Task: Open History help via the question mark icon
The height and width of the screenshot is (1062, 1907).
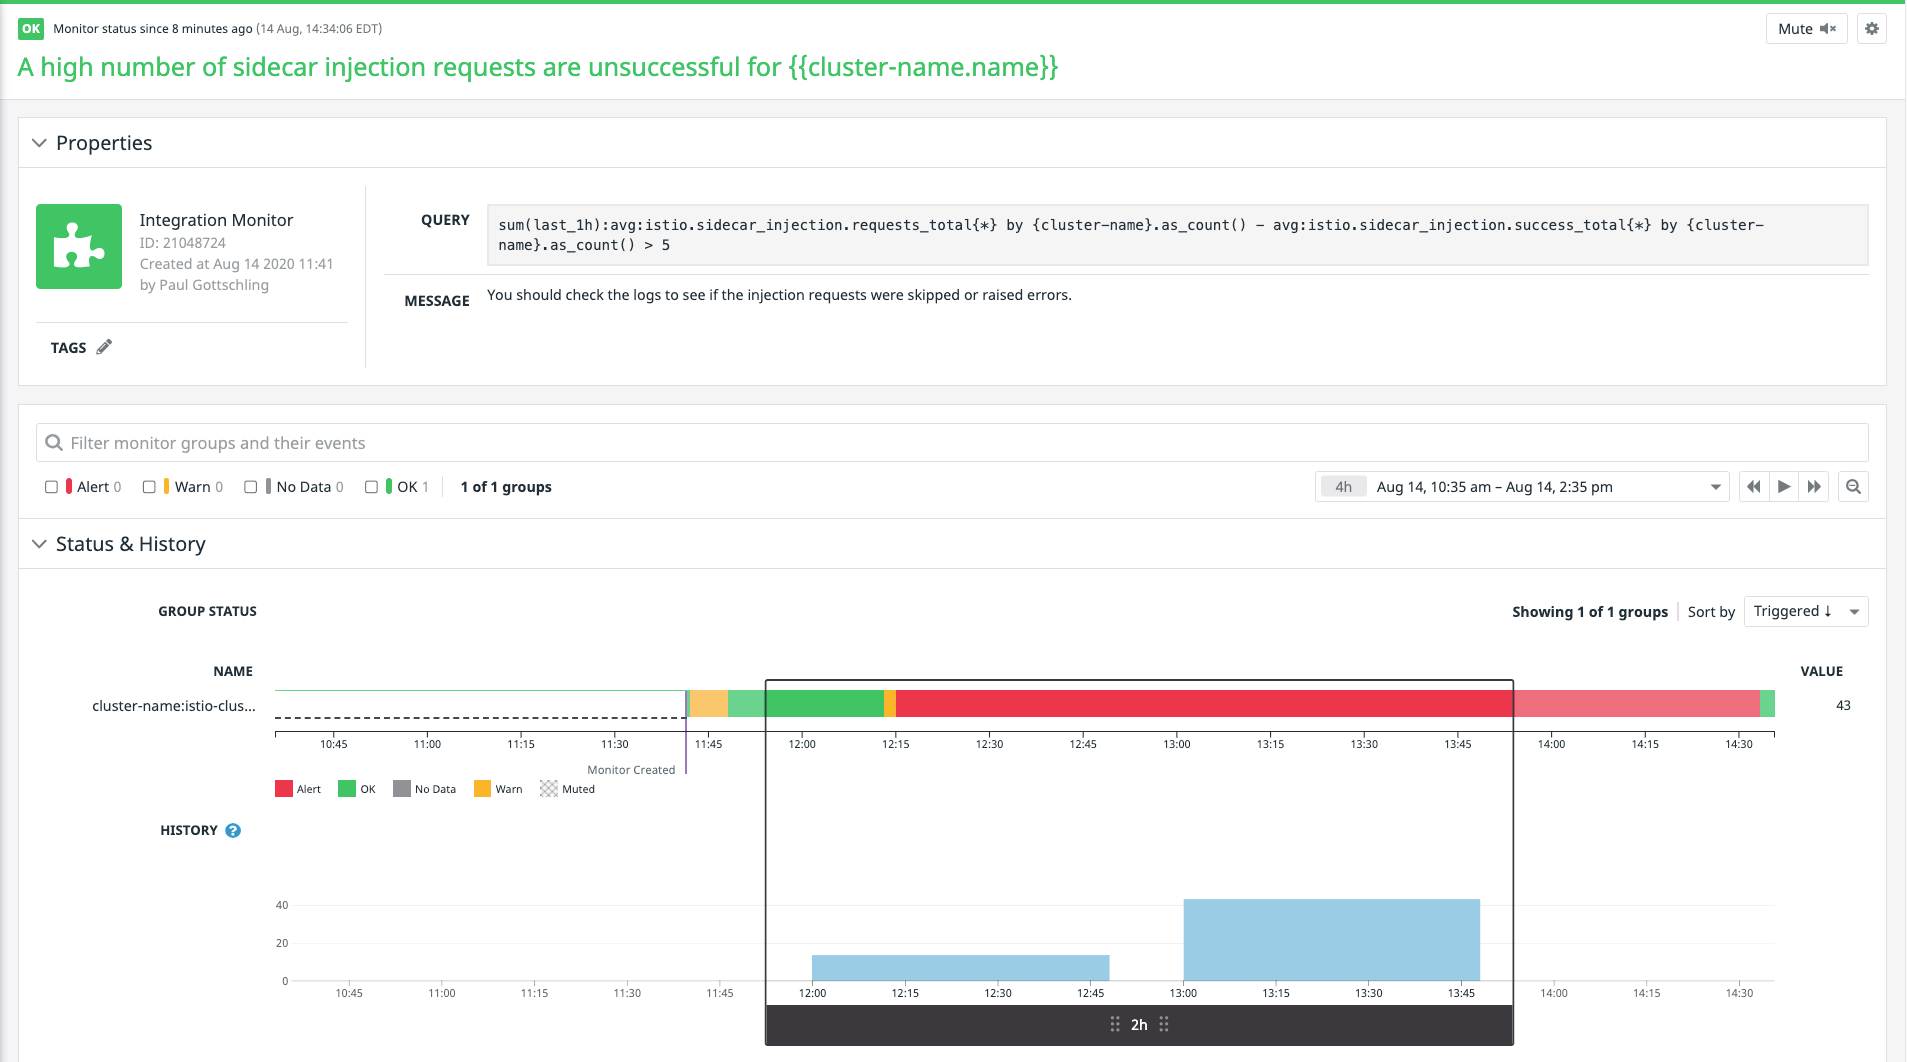Action: (x=233, y=830)
